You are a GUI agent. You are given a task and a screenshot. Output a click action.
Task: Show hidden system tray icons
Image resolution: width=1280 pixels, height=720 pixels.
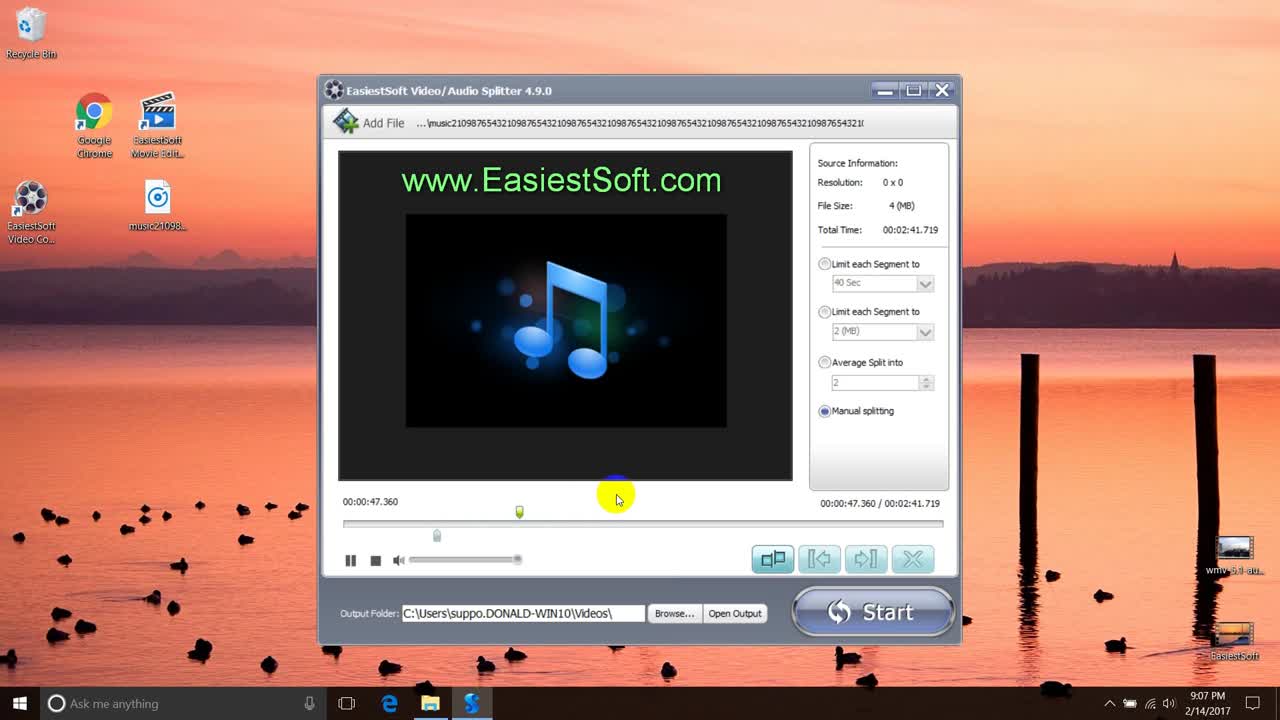(1109, 703)
